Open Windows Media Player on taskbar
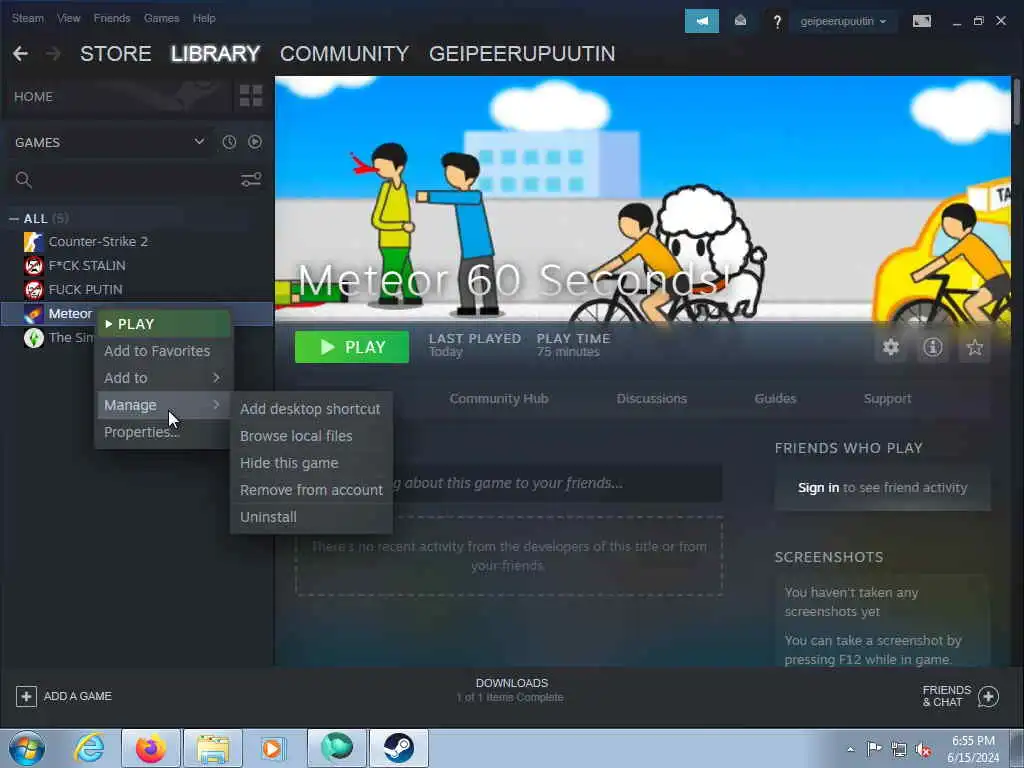This screenshot has width=1024, height=768. tap(274, 748)
